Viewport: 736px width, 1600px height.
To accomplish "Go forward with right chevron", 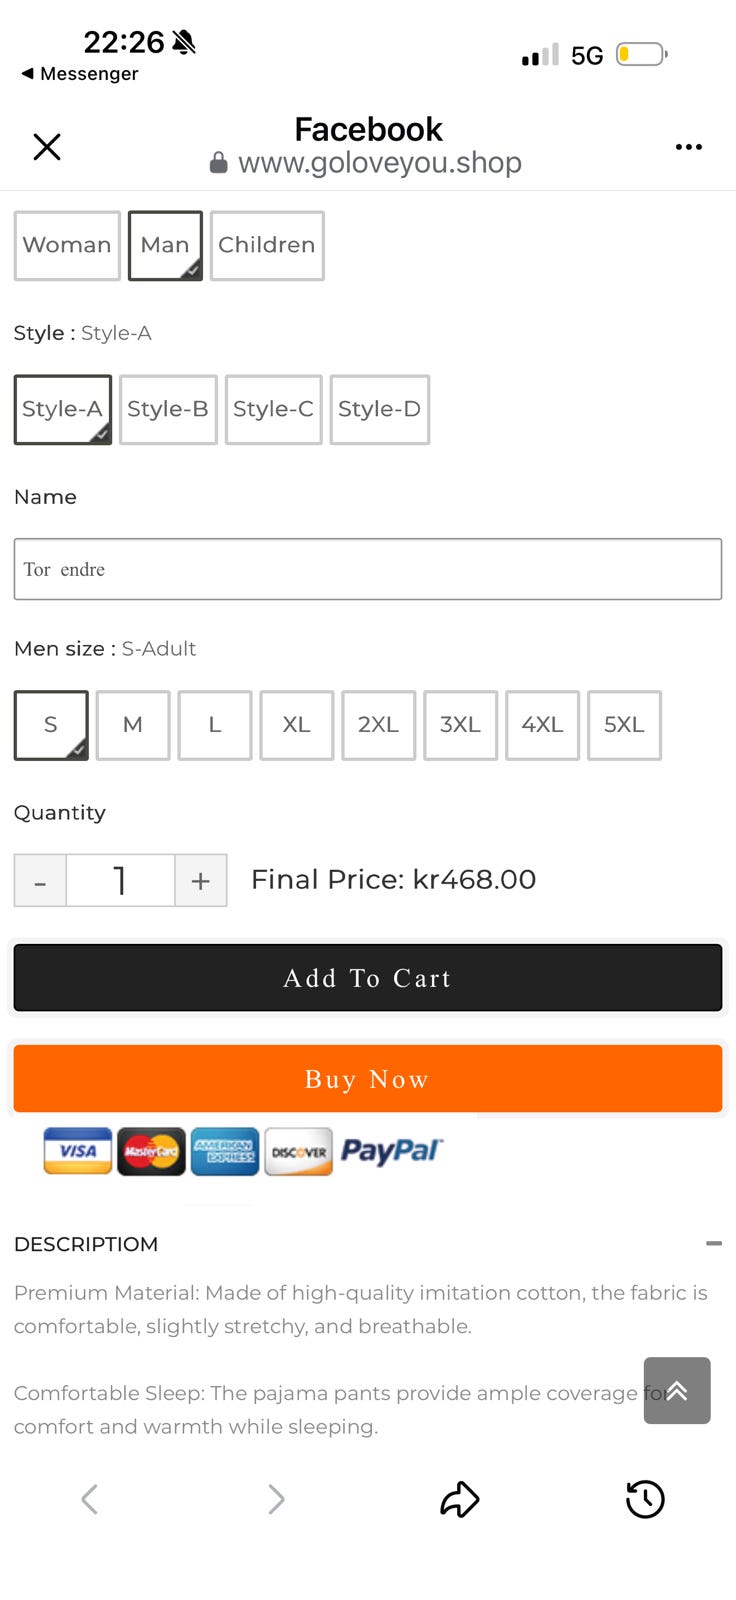I will click(x=276, y=1499).
